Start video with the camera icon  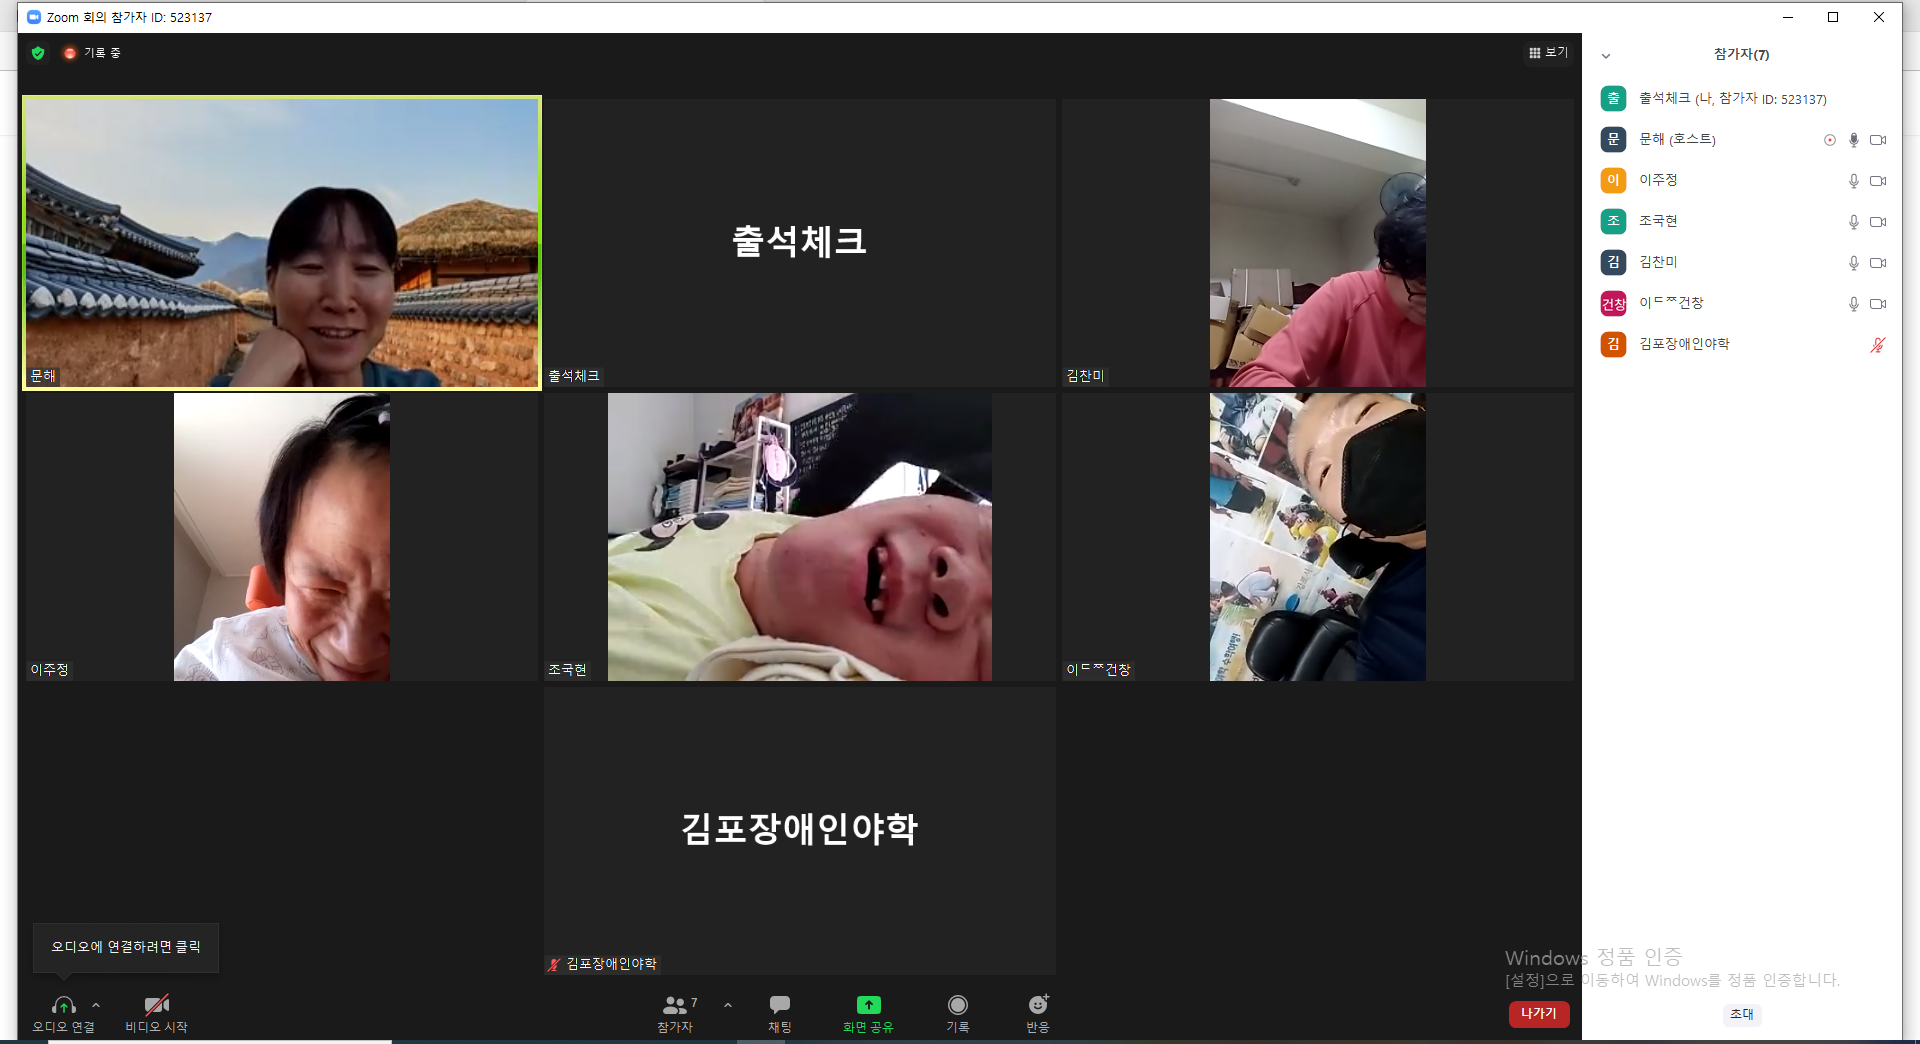click(156, 1004)
